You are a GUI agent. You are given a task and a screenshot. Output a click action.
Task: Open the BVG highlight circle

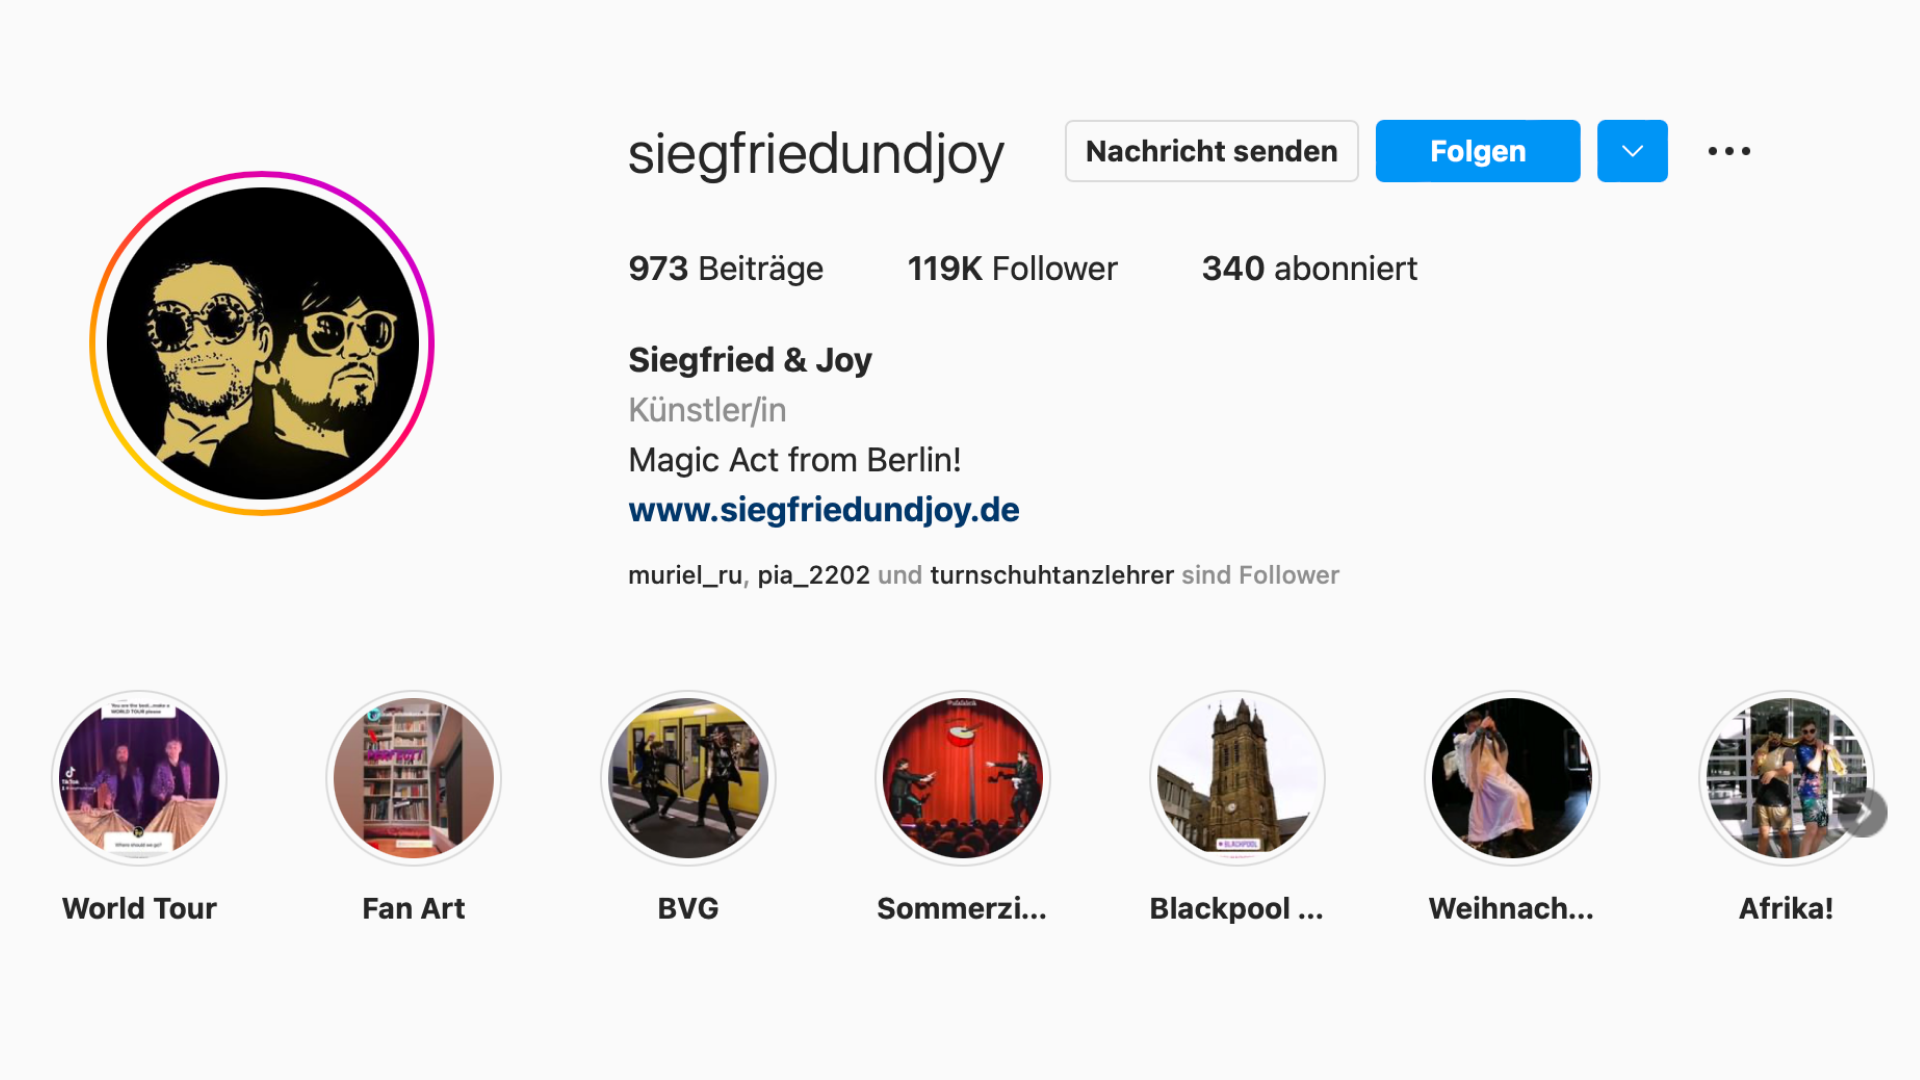pos(688,778)
